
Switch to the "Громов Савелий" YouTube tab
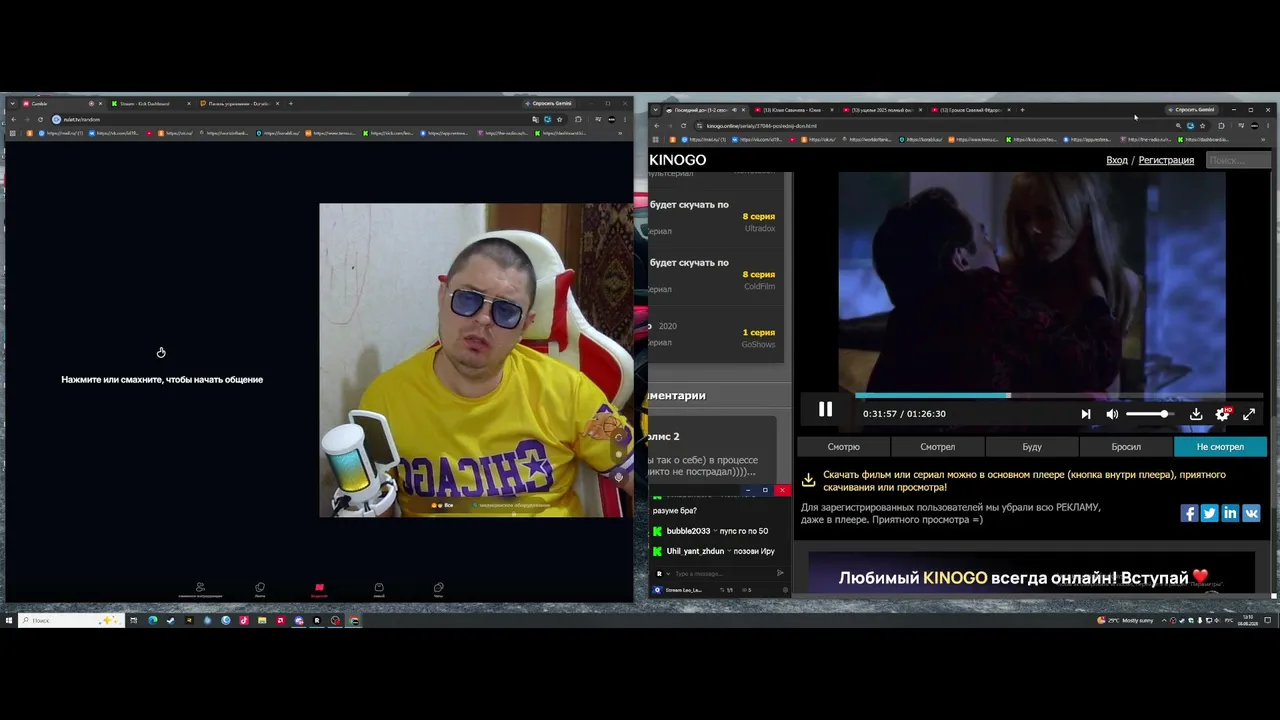click(x=970, y=110)
